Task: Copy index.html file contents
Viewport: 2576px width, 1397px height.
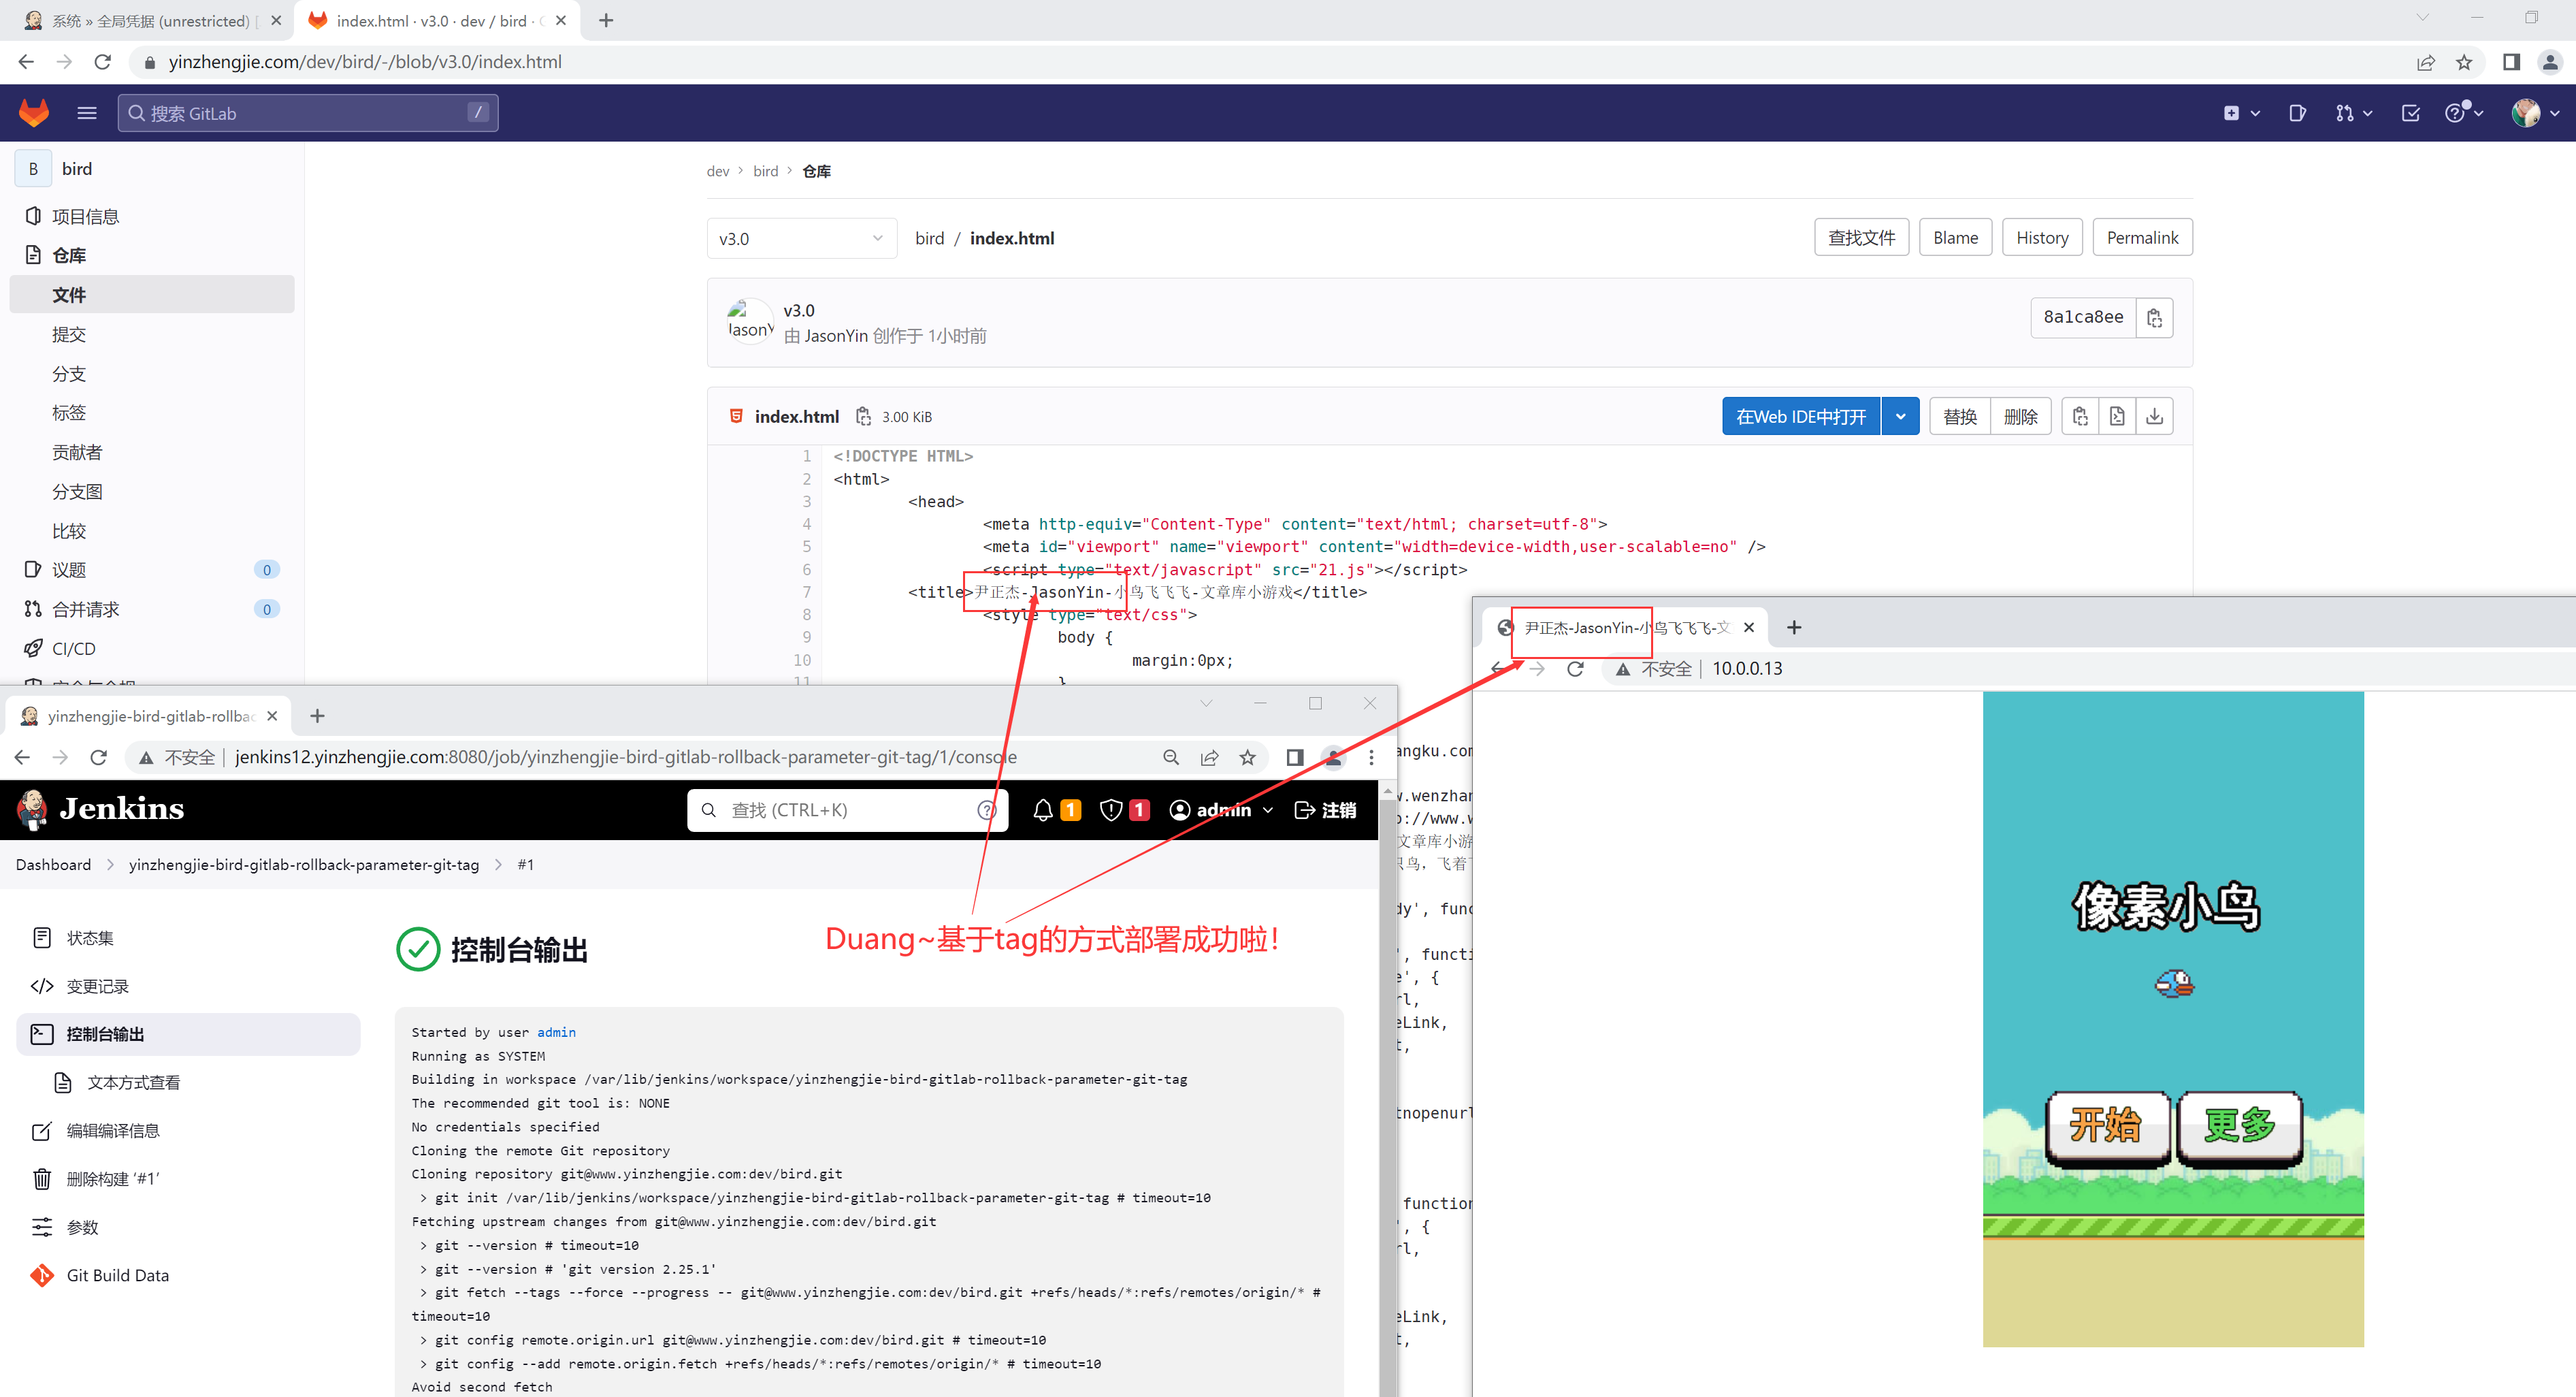Action: (x=2080, y=416)
